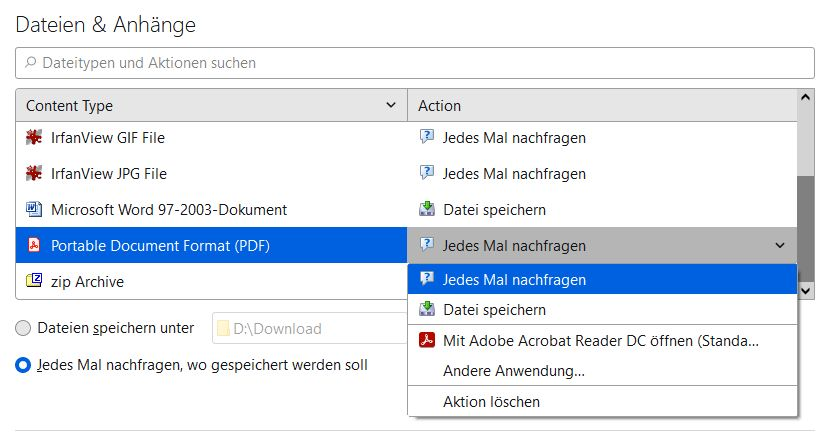Click the save icon beside Word's Datei speichern

(427, 210)
